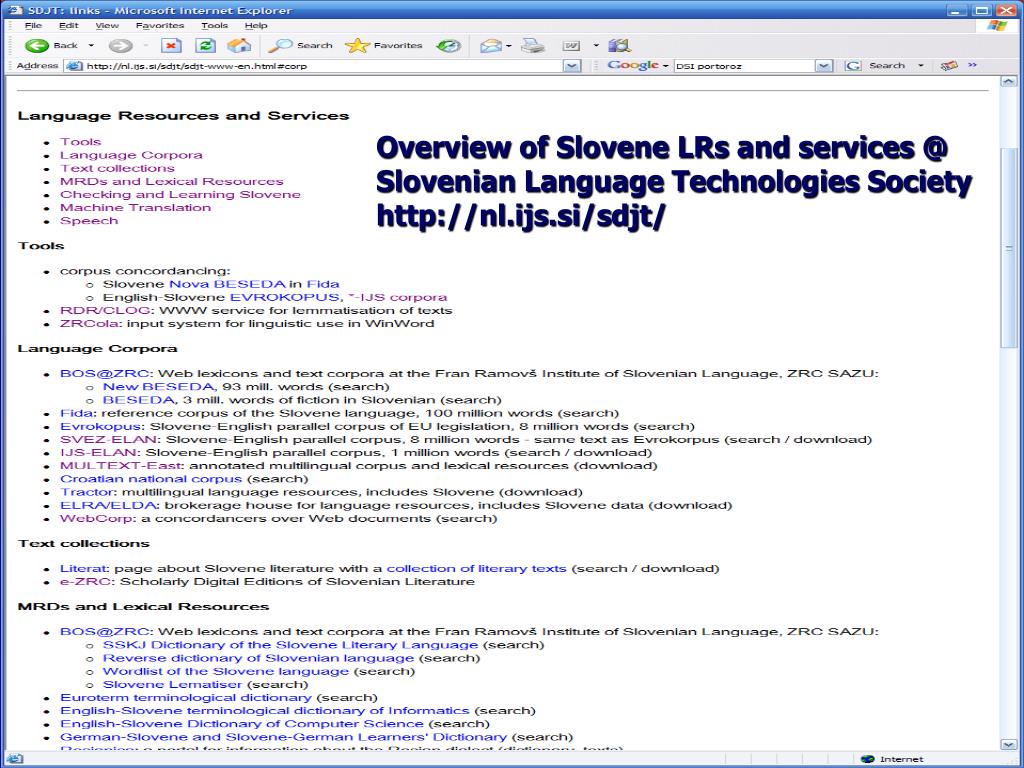1024x768 pixels.
Task: Open SSKJ Dictionary of the Slovene Literary Language
Action: [x=291, y=645]
